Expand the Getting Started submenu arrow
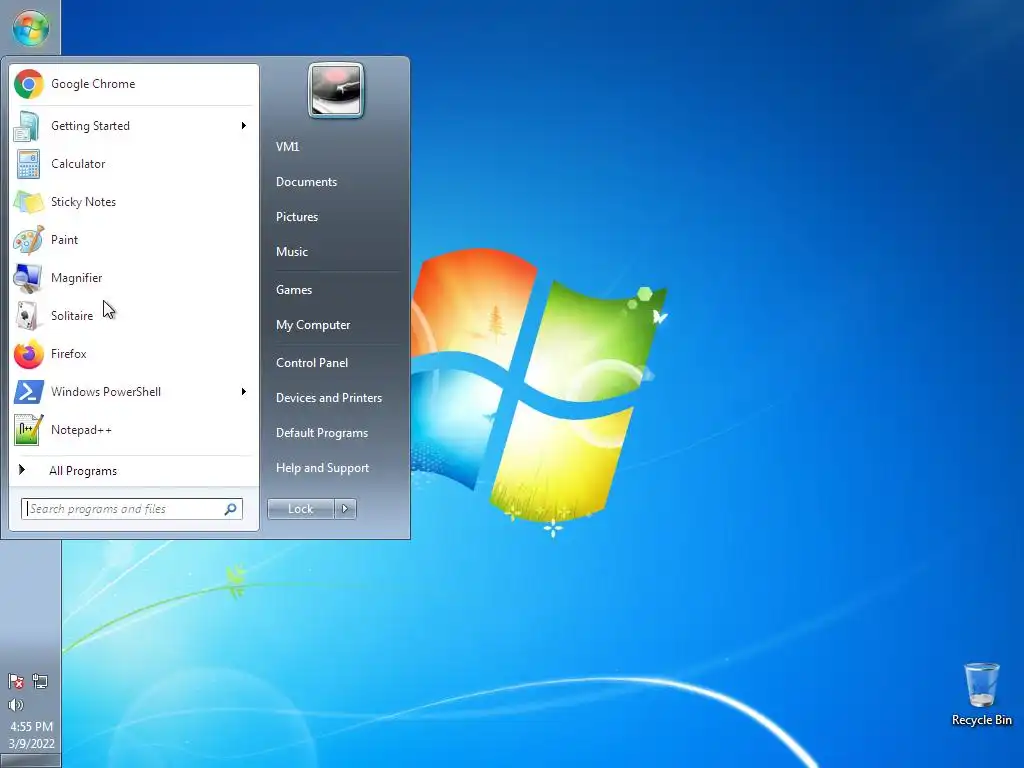The image size is (1024, 768). (244, 125)
